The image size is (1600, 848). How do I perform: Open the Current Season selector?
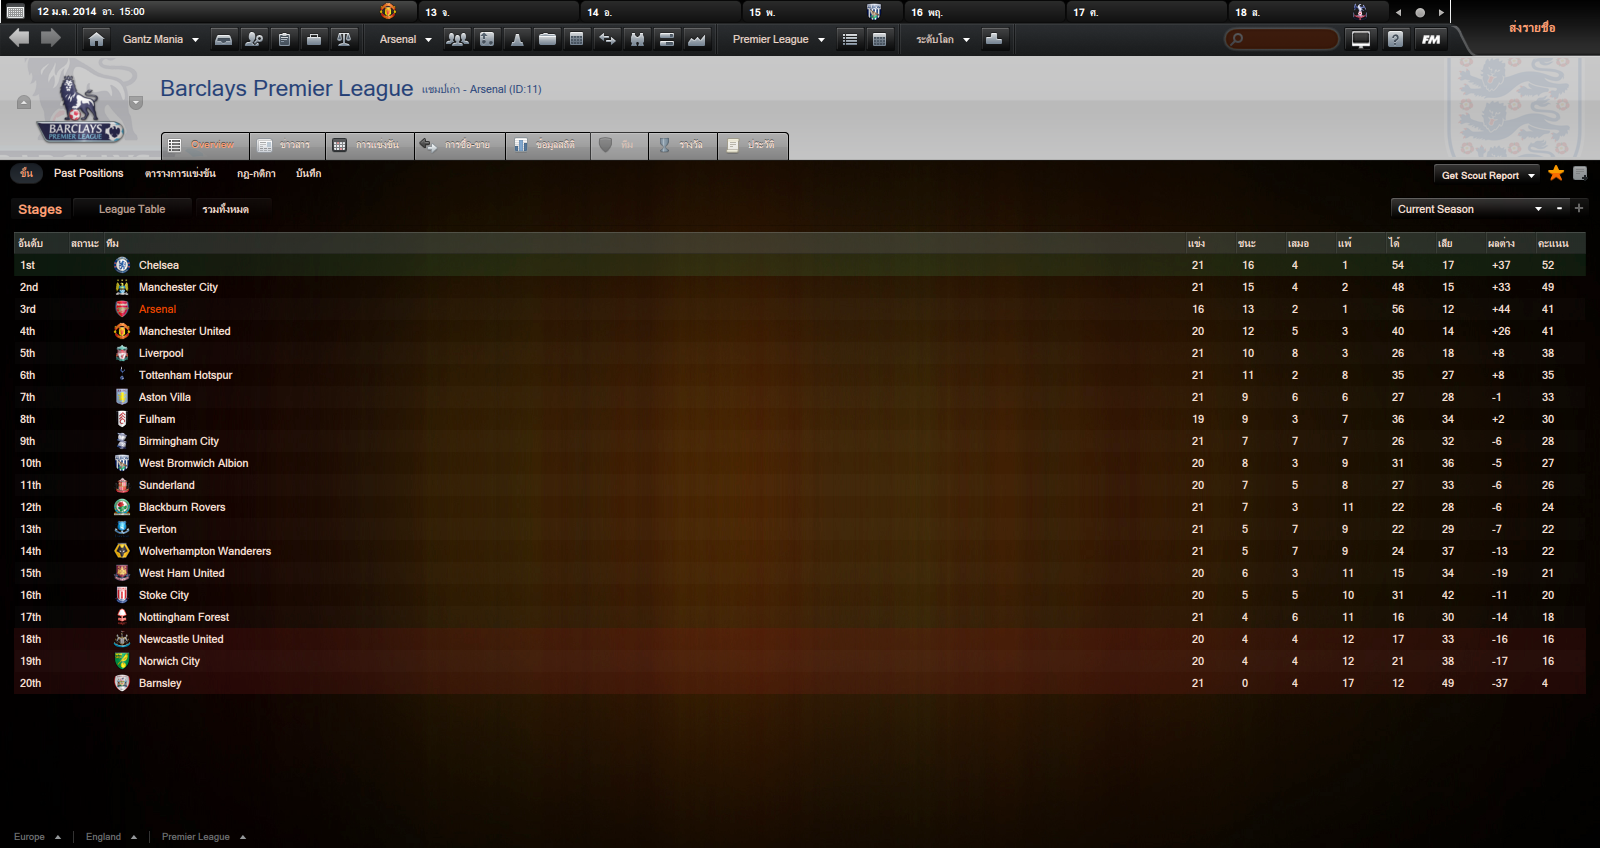pos(1469,209)
